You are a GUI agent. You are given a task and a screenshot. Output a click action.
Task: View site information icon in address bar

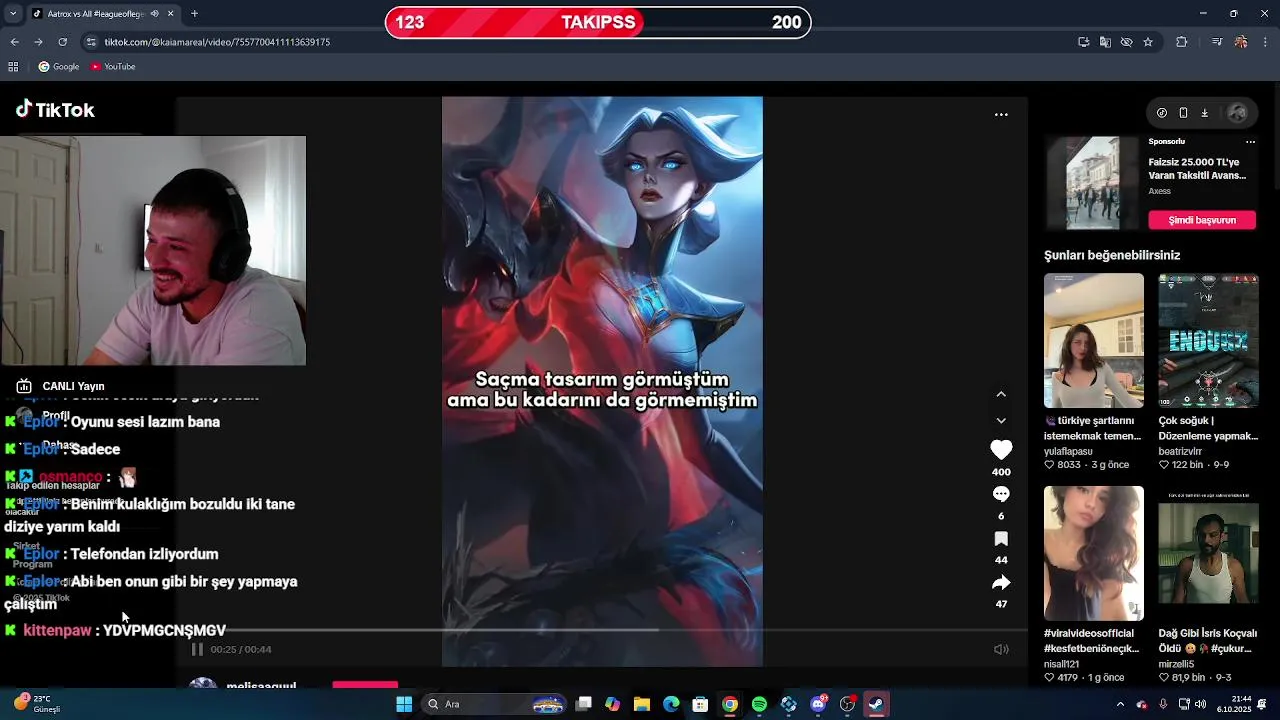point(91,42)
